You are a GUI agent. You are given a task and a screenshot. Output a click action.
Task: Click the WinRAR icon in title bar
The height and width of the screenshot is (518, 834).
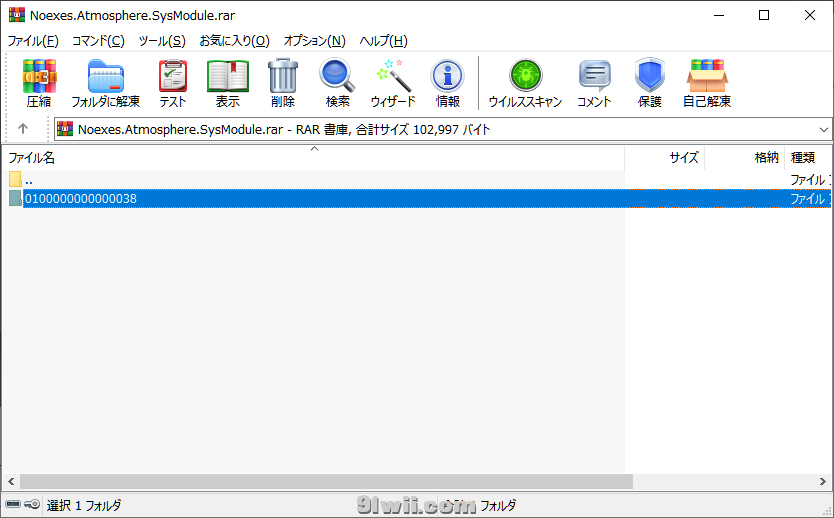[16, 15]
